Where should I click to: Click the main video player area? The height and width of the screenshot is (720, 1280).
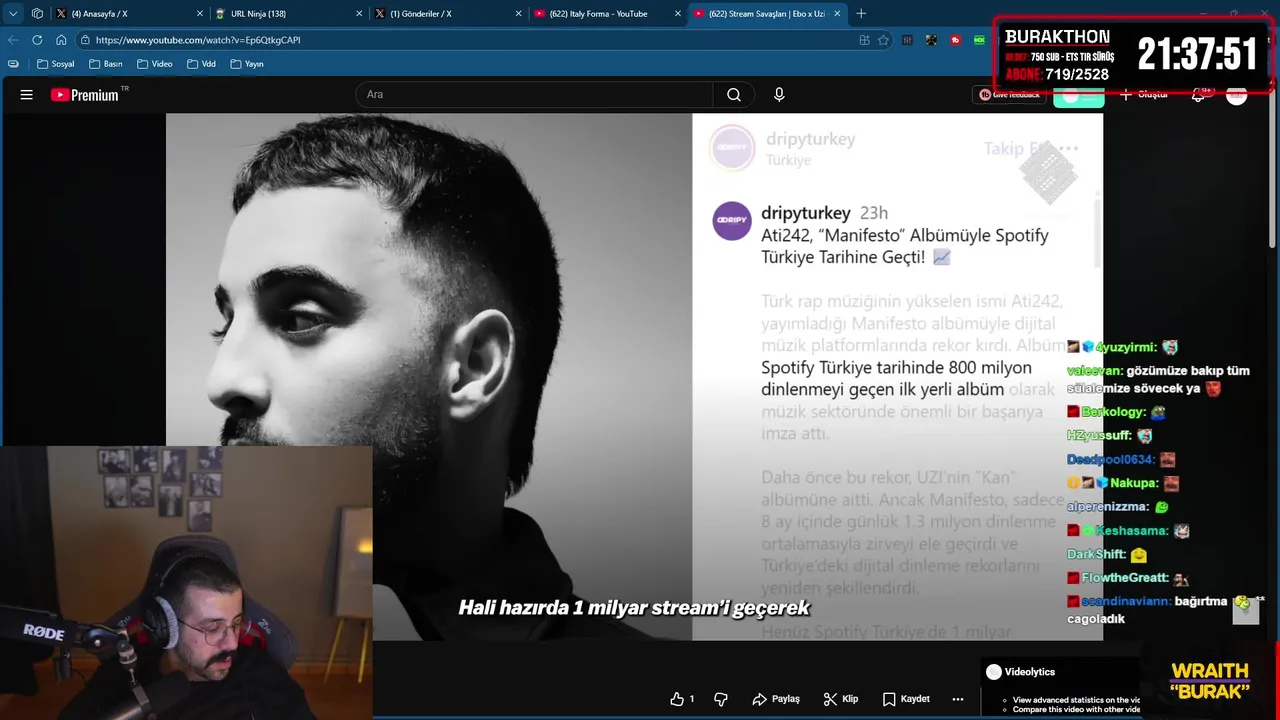[634, 376]
